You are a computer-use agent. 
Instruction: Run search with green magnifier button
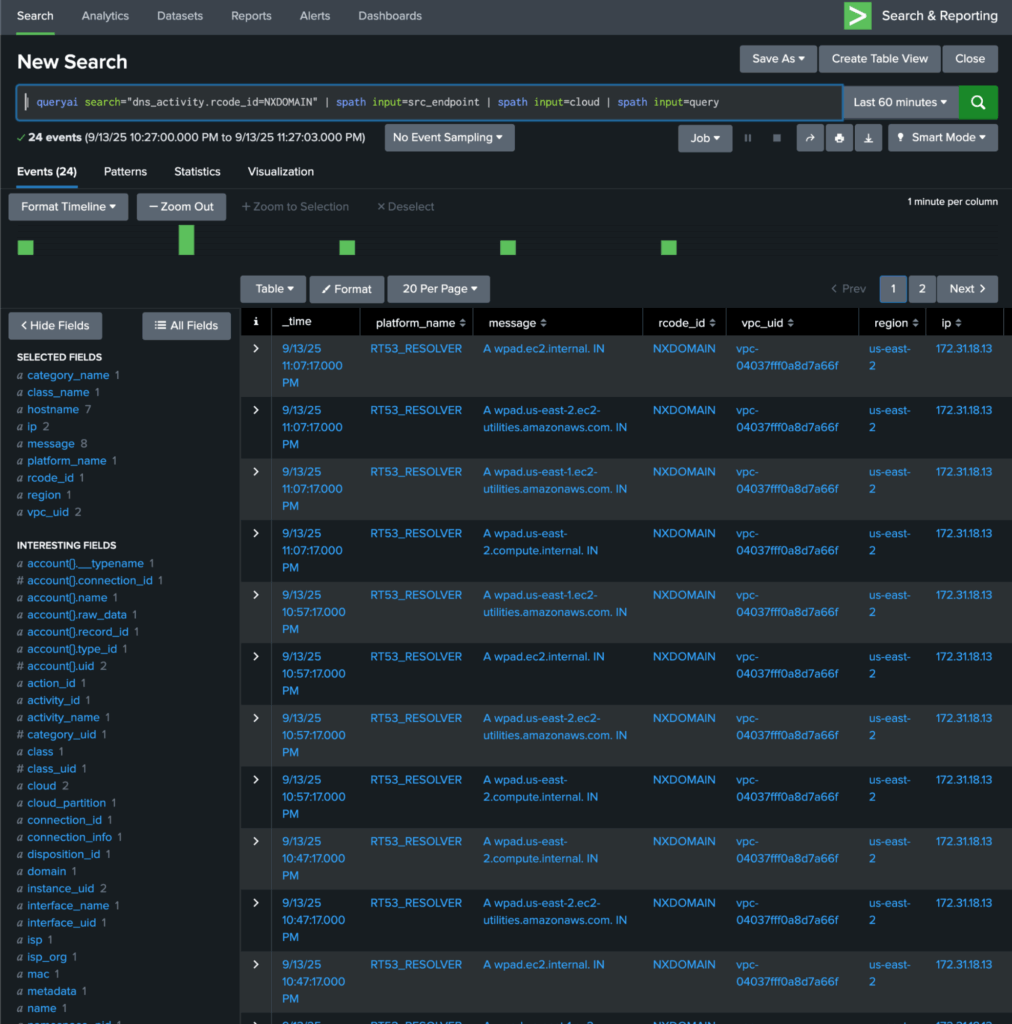pyautogui.click(x=978, y=102)
